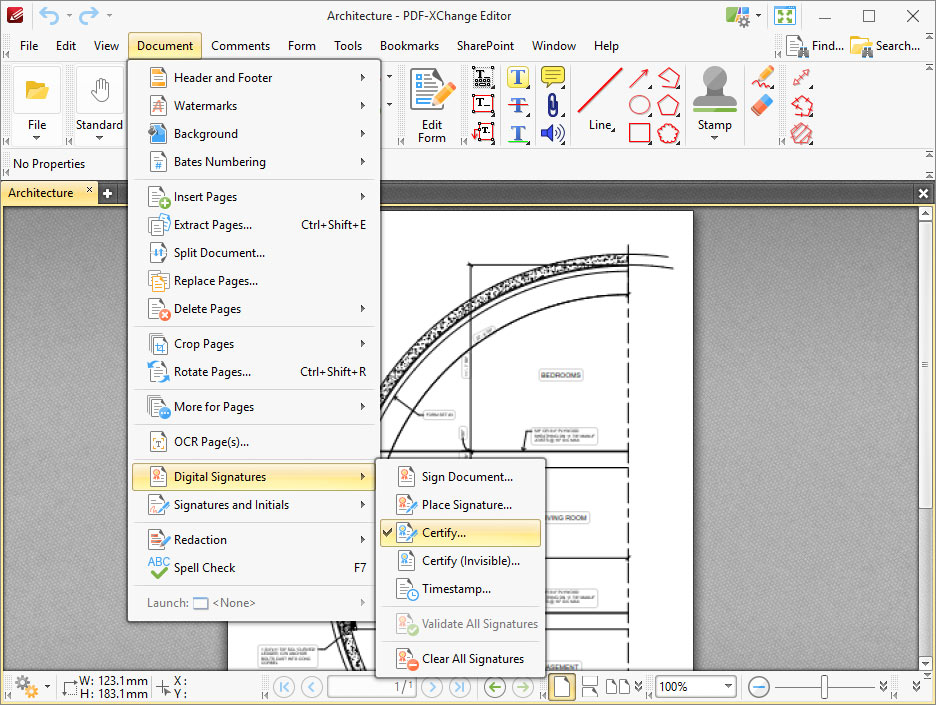
Task: Open the Redo history dropdown arrow
Action: pyautogui.click(x=109, y=16)
